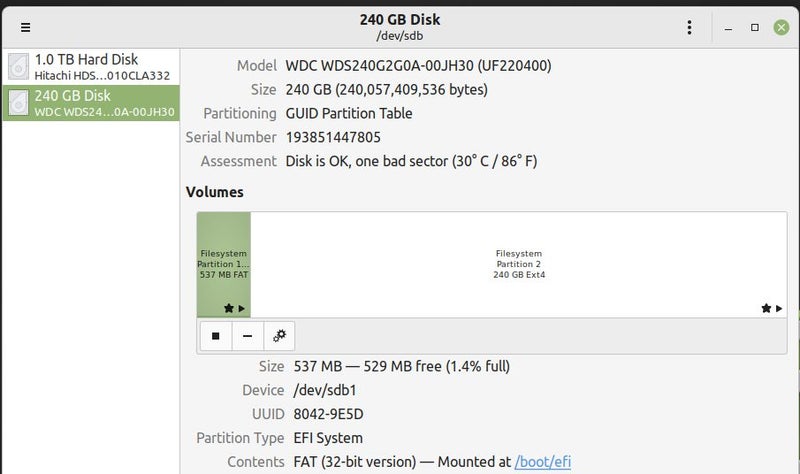Minimize the Disks window

click(x=729, y=28)
